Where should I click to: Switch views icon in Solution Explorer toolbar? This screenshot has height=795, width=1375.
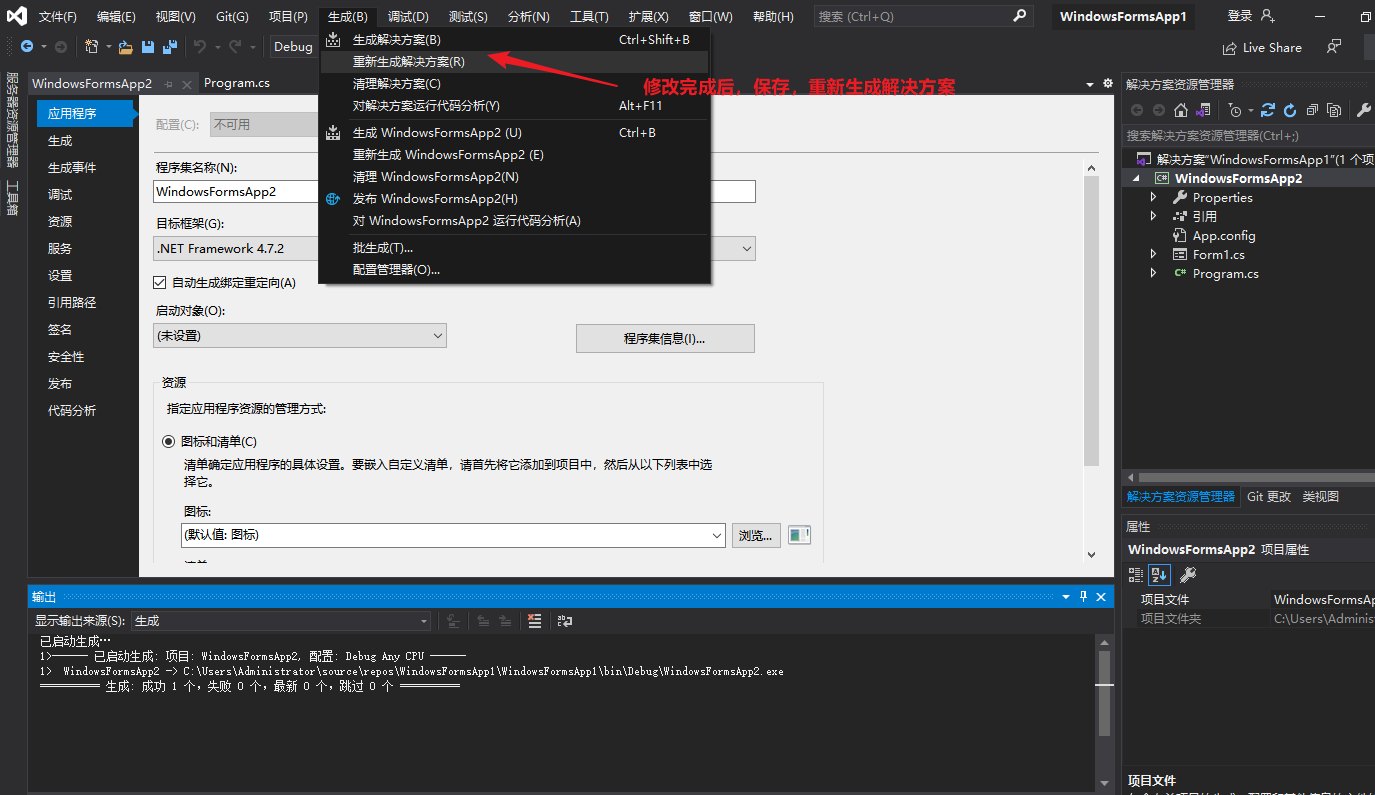(x=1204, y=110)
